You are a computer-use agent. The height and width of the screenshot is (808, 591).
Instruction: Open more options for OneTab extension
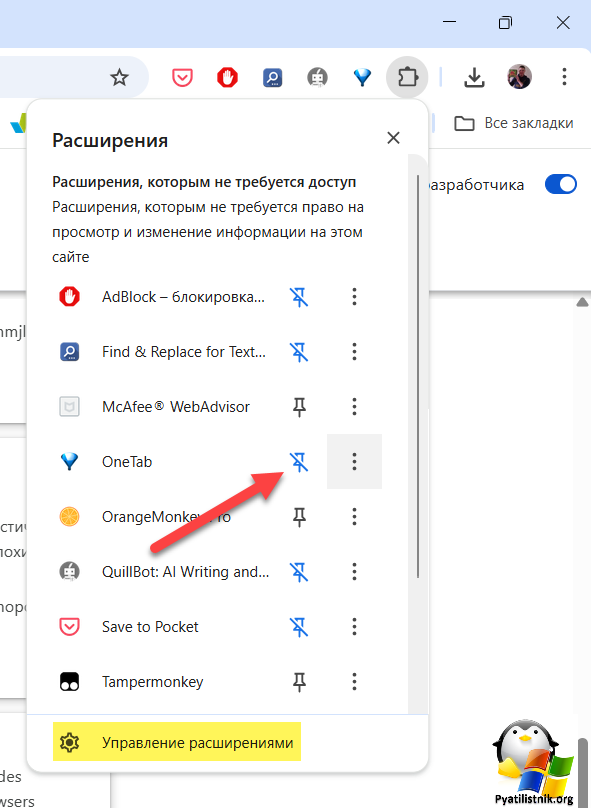pyautogui.click(x=354, y=462)
